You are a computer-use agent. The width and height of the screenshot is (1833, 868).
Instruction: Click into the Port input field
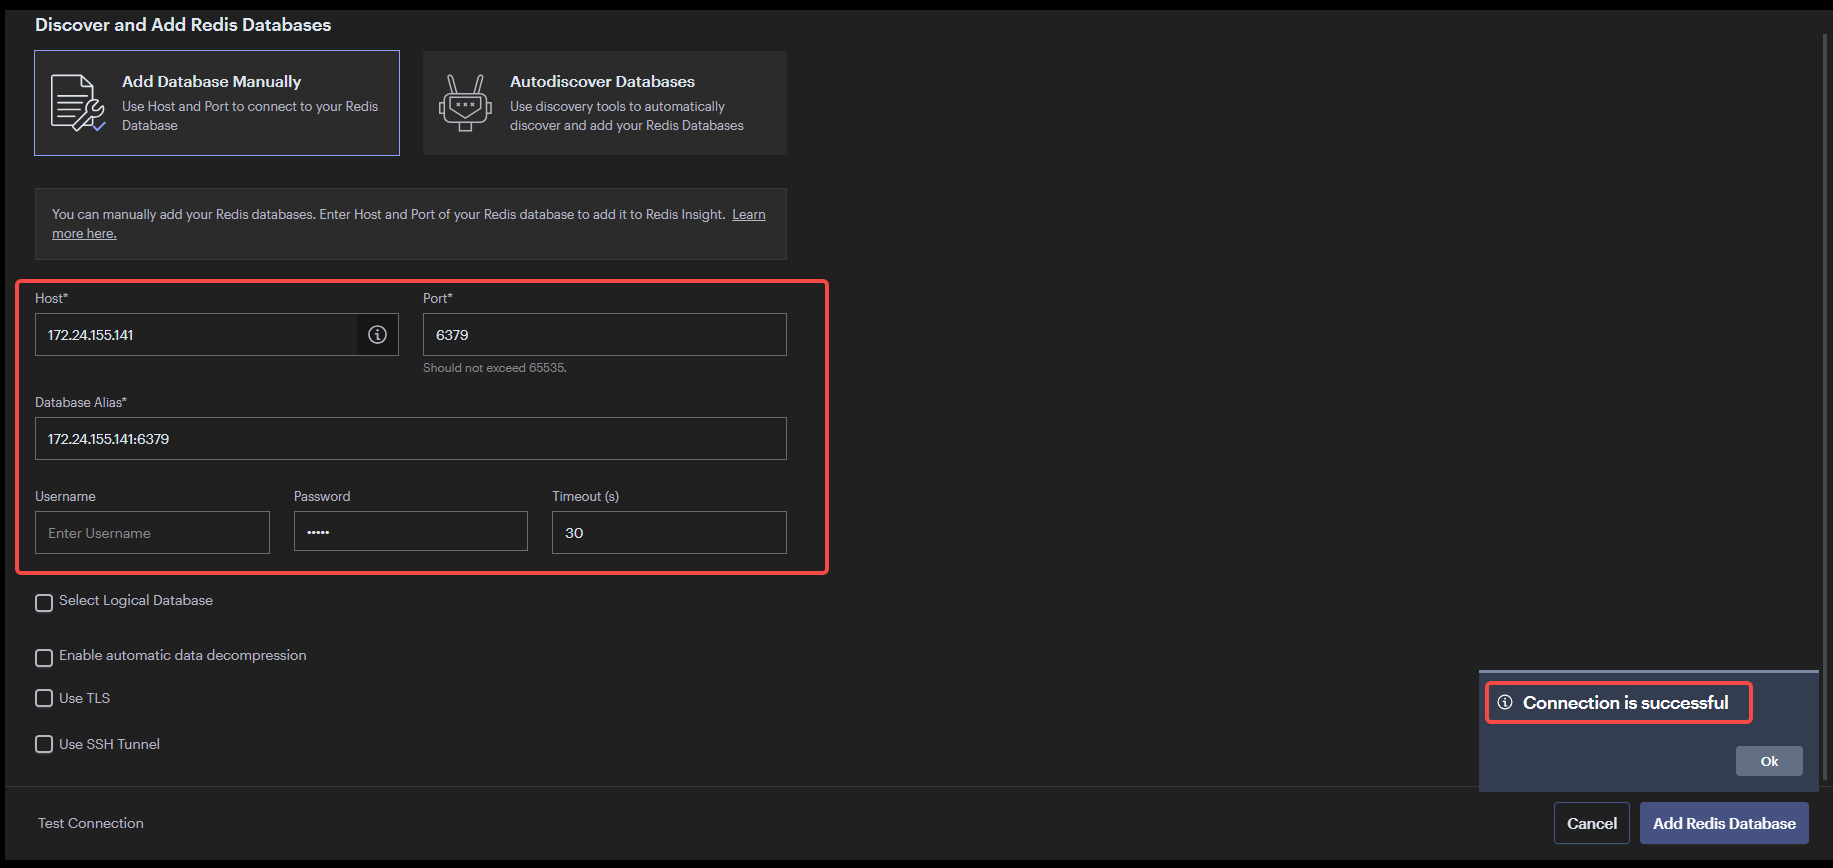[x=604, y=335]
